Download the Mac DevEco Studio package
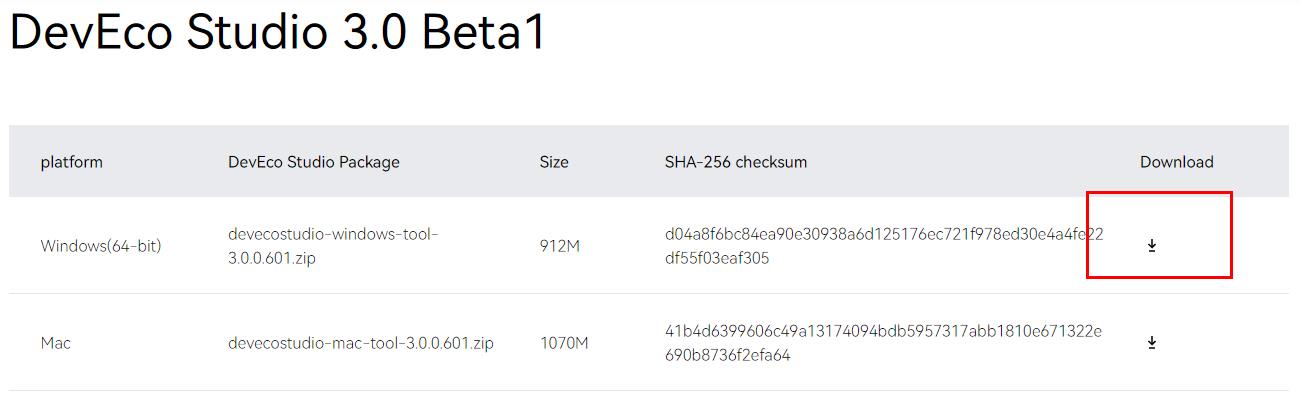The image size is (1301, 404). tap(1152, 343)
